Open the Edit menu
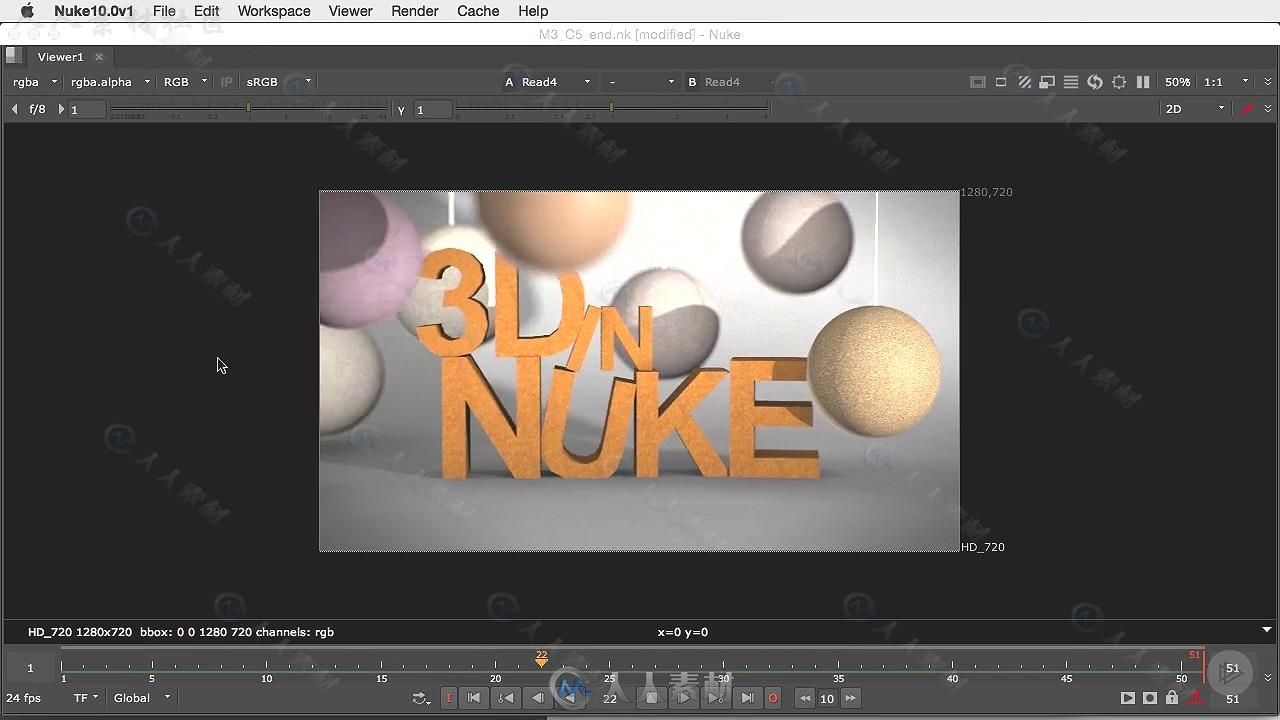 click(x=207, y=11)
